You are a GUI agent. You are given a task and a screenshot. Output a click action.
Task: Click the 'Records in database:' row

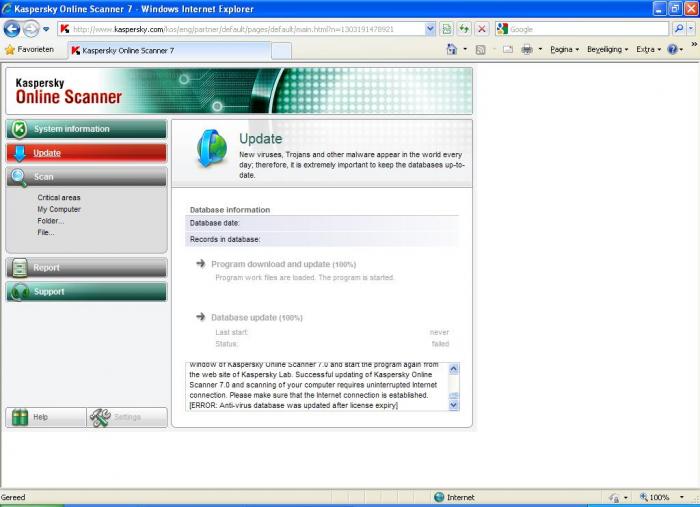pos(322,240)
